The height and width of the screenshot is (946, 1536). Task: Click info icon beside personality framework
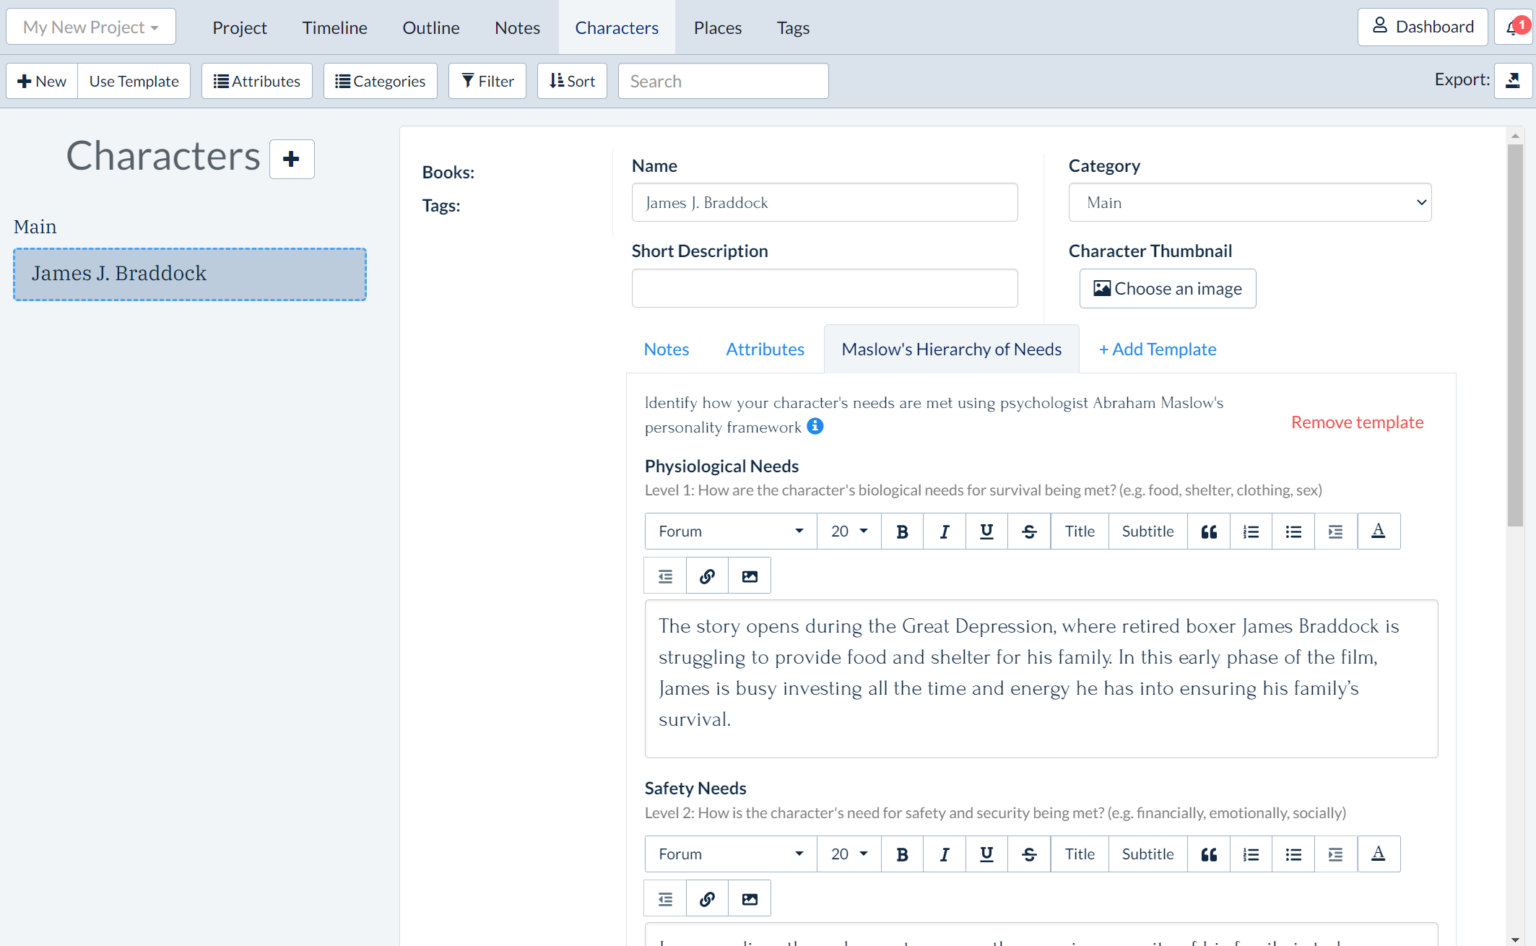pos(815,427)
